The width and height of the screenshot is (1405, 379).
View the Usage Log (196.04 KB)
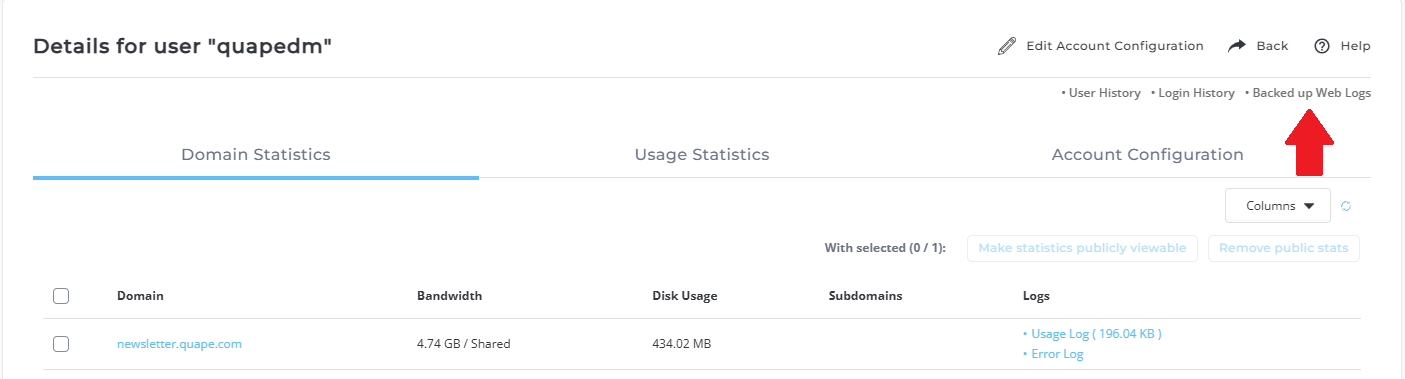(x=1092, y=334)
